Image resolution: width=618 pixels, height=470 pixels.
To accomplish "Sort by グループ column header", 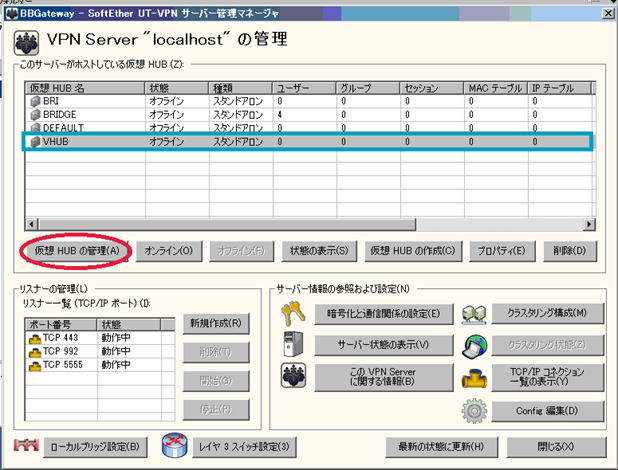I will click(368, 88).
